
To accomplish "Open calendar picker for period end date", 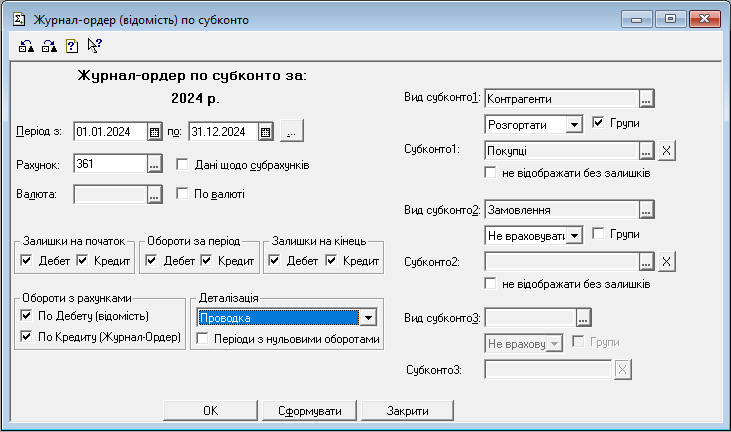I will pyautogui.click(x=265, y=132).
